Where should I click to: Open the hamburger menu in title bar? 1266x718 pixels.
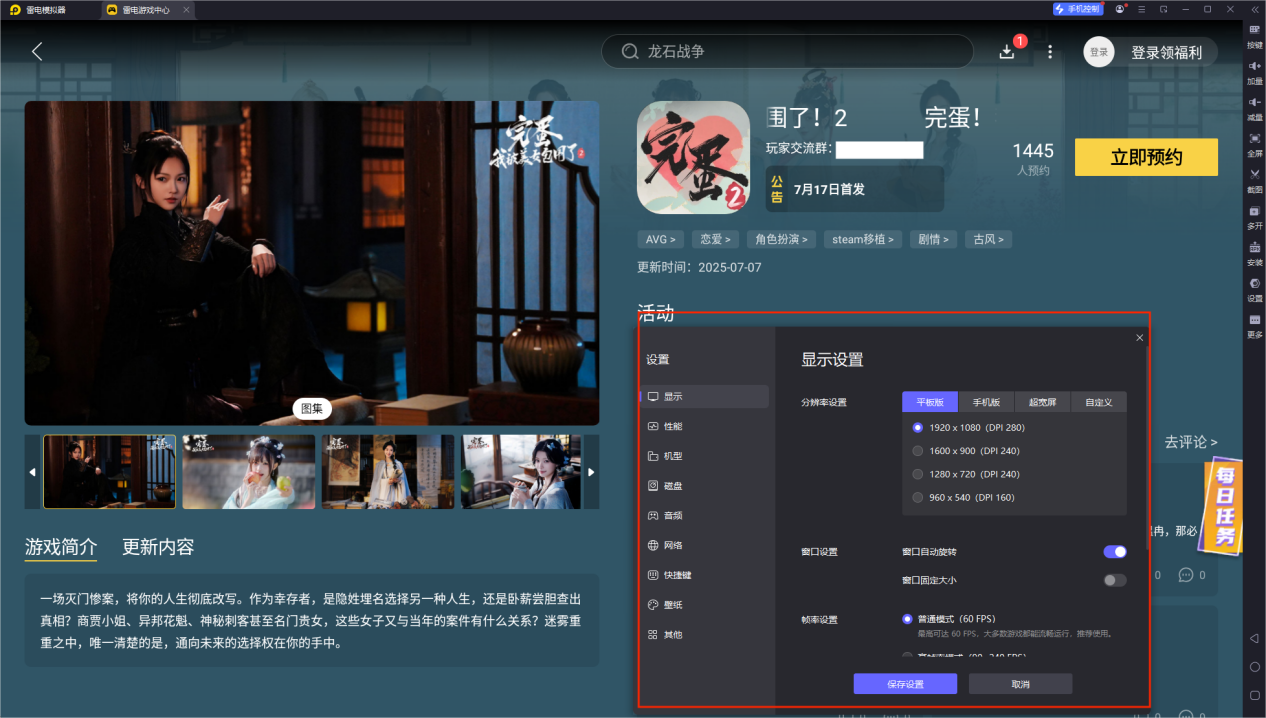[x=1141, y=9]
